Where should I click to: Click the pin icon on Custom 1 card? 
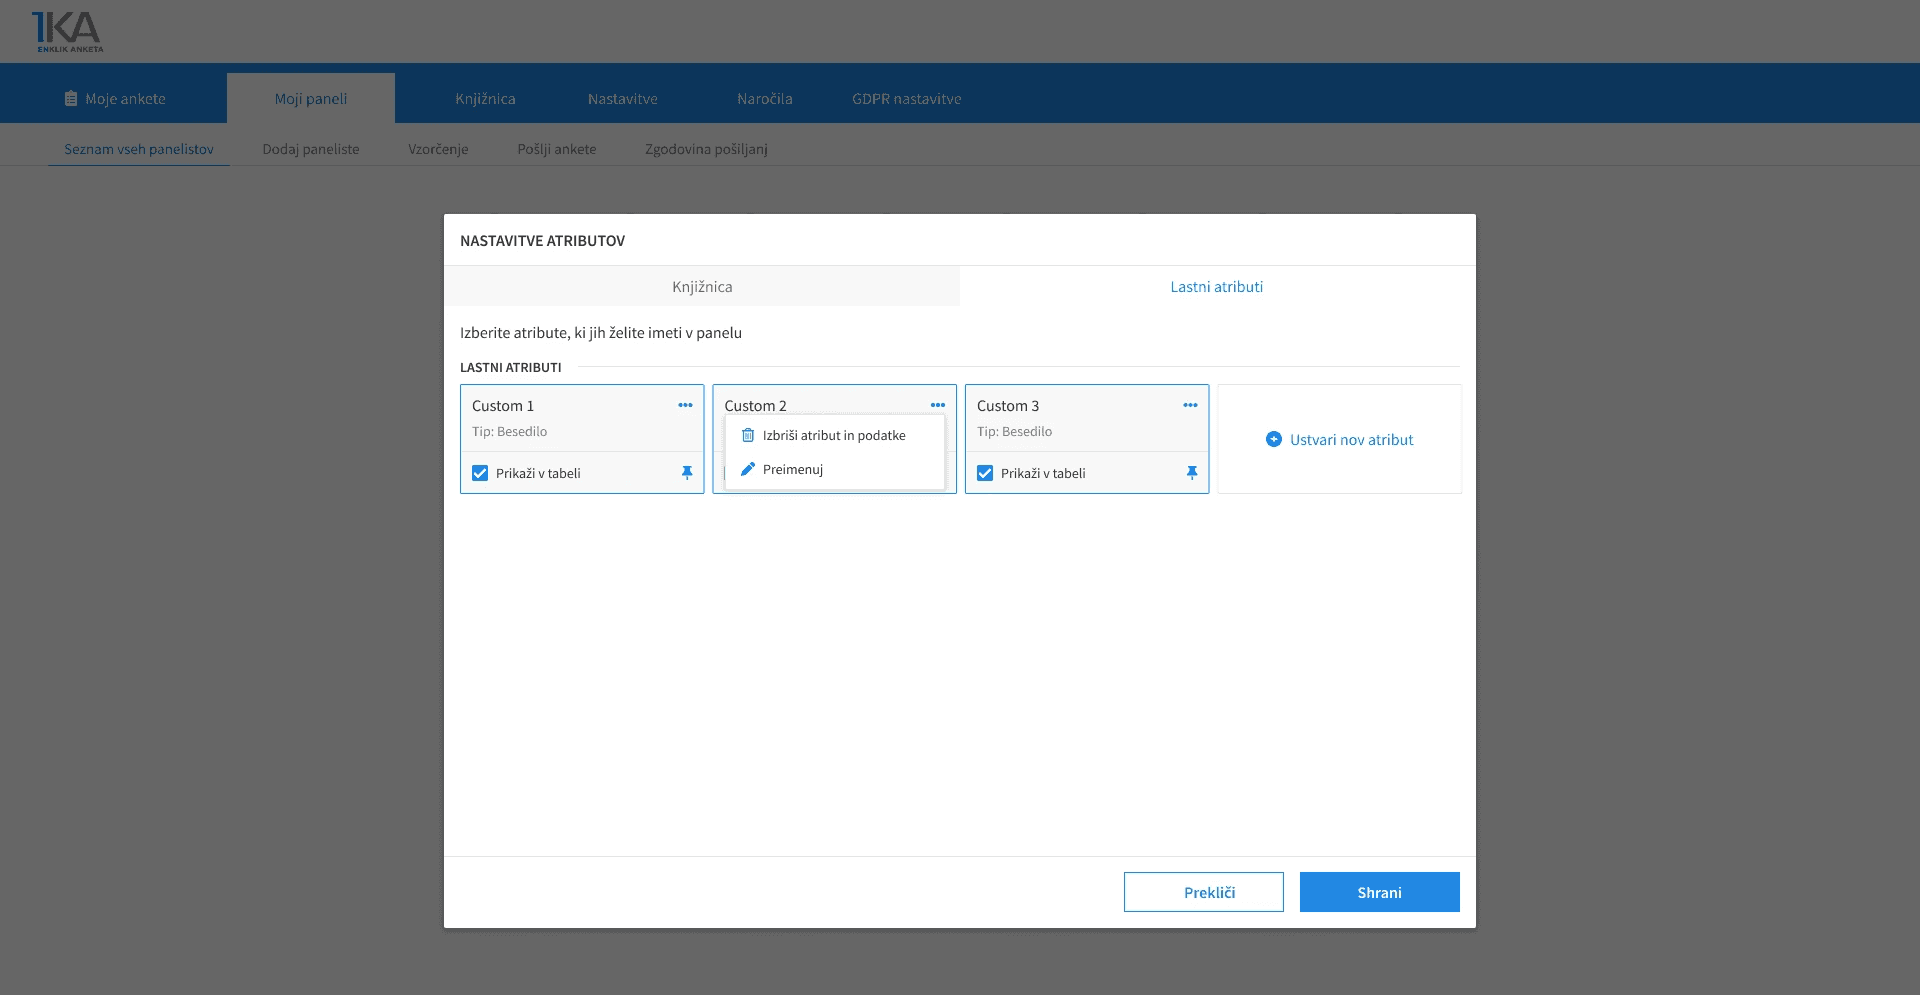pos(687,473)
